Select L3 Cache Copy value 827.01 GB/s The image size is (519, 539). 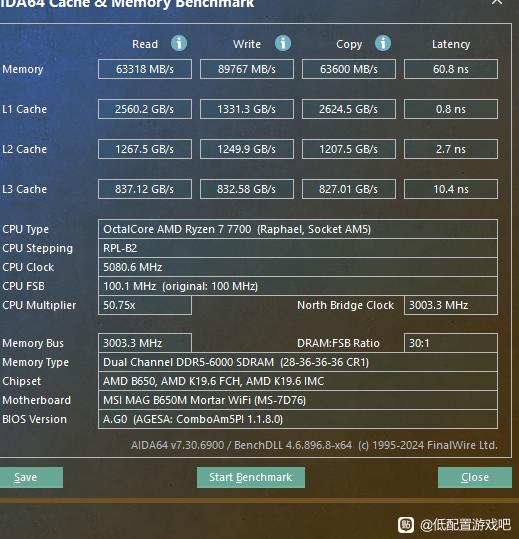click(349, 189)
